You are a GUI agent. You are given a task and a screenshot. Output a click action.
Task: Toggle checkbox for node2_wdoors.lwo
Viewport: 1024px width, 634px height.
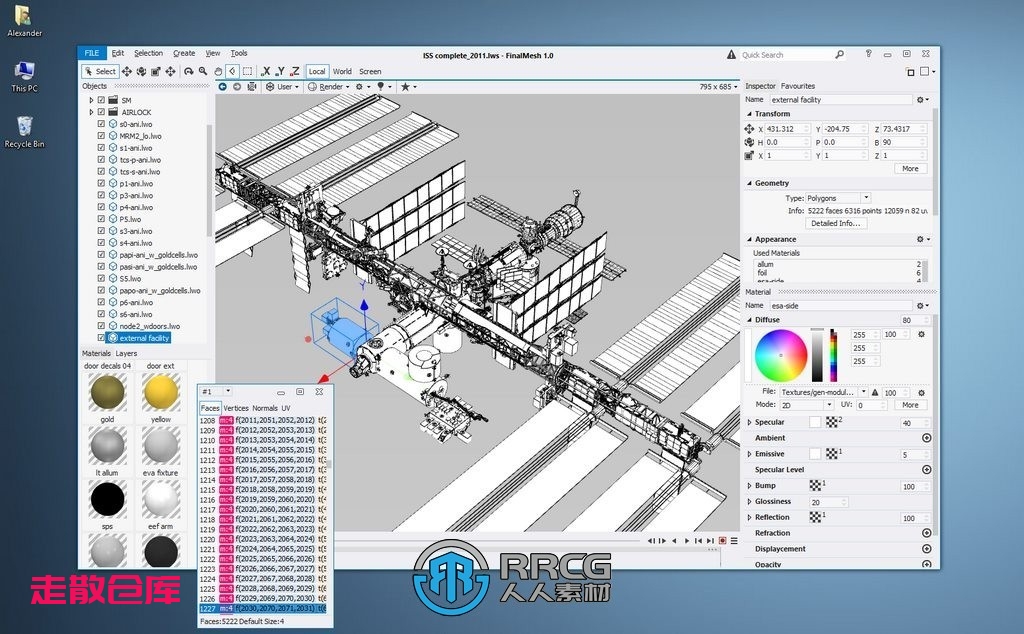point(101,326)
